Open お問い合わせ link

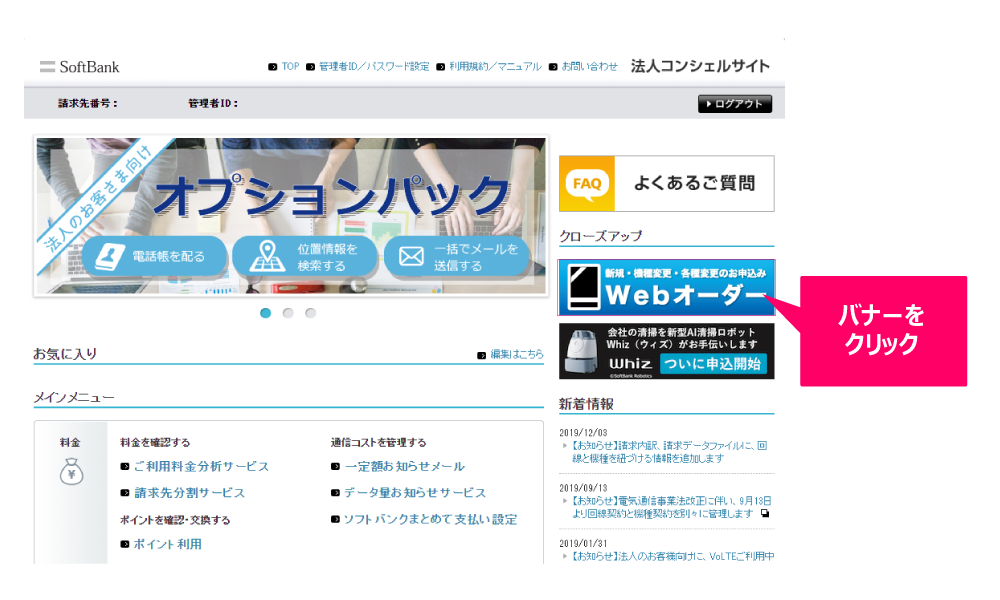click(x=589, y=66)
